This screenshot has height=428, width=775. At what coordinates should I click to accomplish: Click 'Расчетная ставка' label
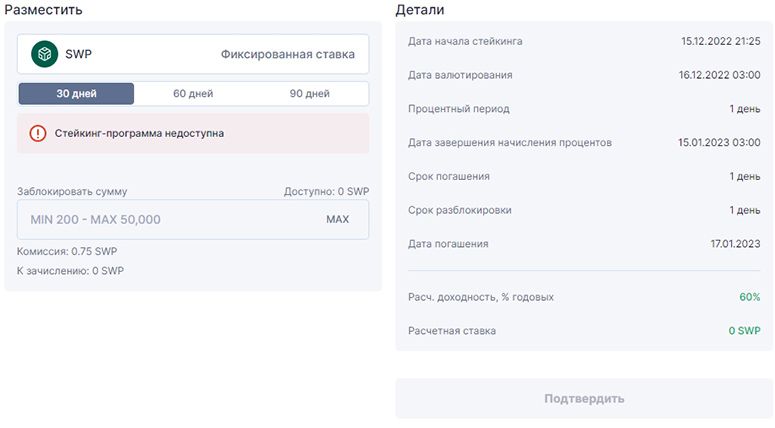[452, 331]
